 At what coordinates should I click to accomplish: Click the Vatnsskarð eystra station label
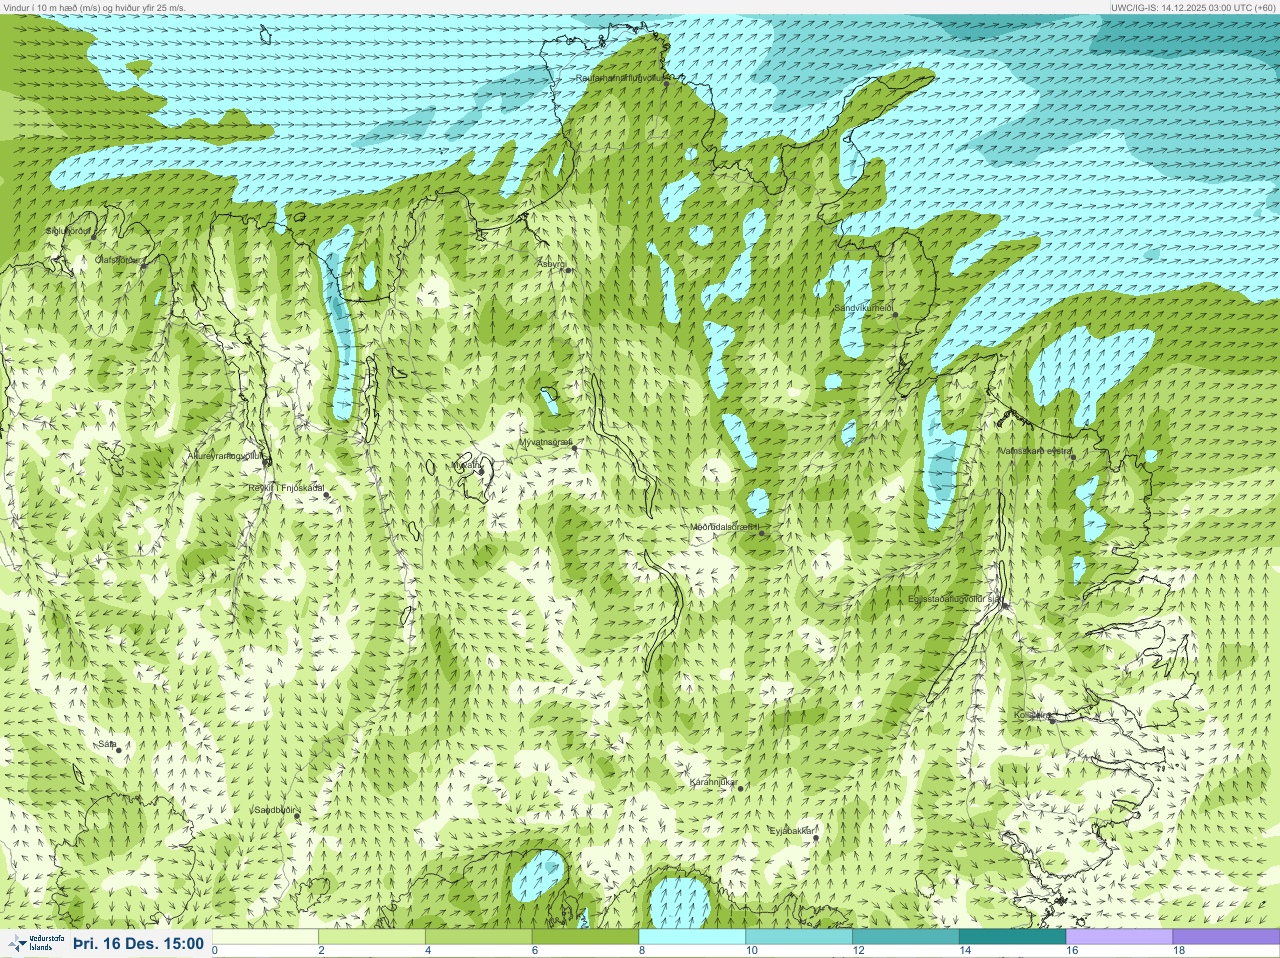pos(1036,451)
